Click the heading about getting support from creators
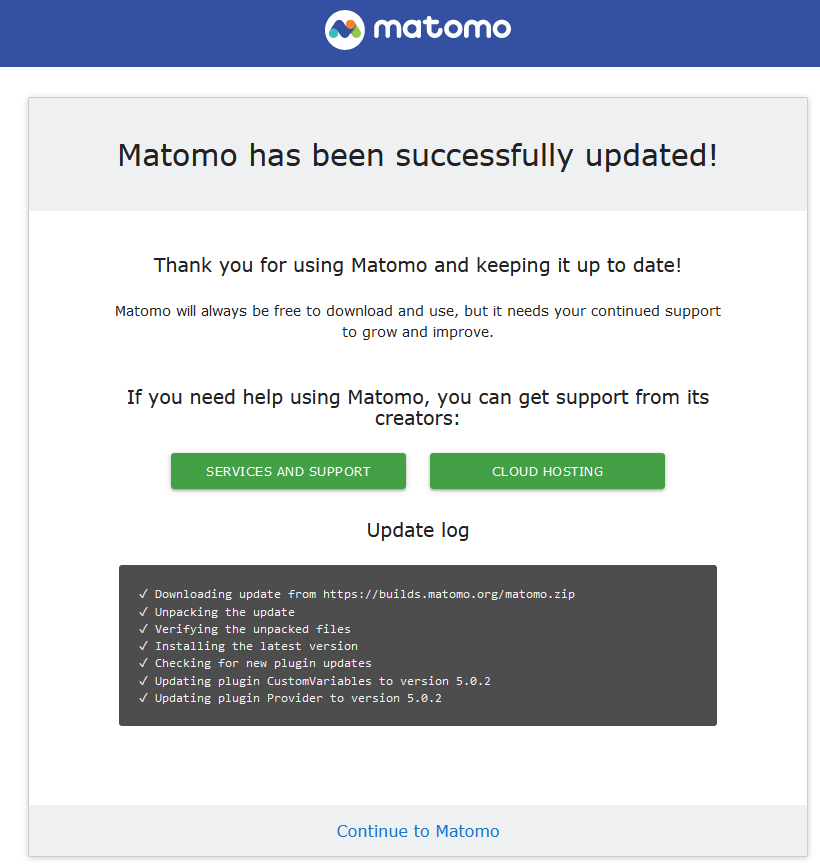This screenshot has height=864, width=820. [x=418, y=407]
